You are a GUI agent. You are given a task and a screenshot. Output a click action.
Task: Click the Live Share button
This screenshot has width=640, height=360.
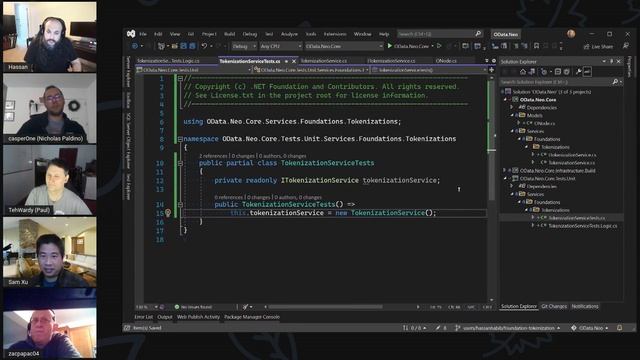[598, 47]
